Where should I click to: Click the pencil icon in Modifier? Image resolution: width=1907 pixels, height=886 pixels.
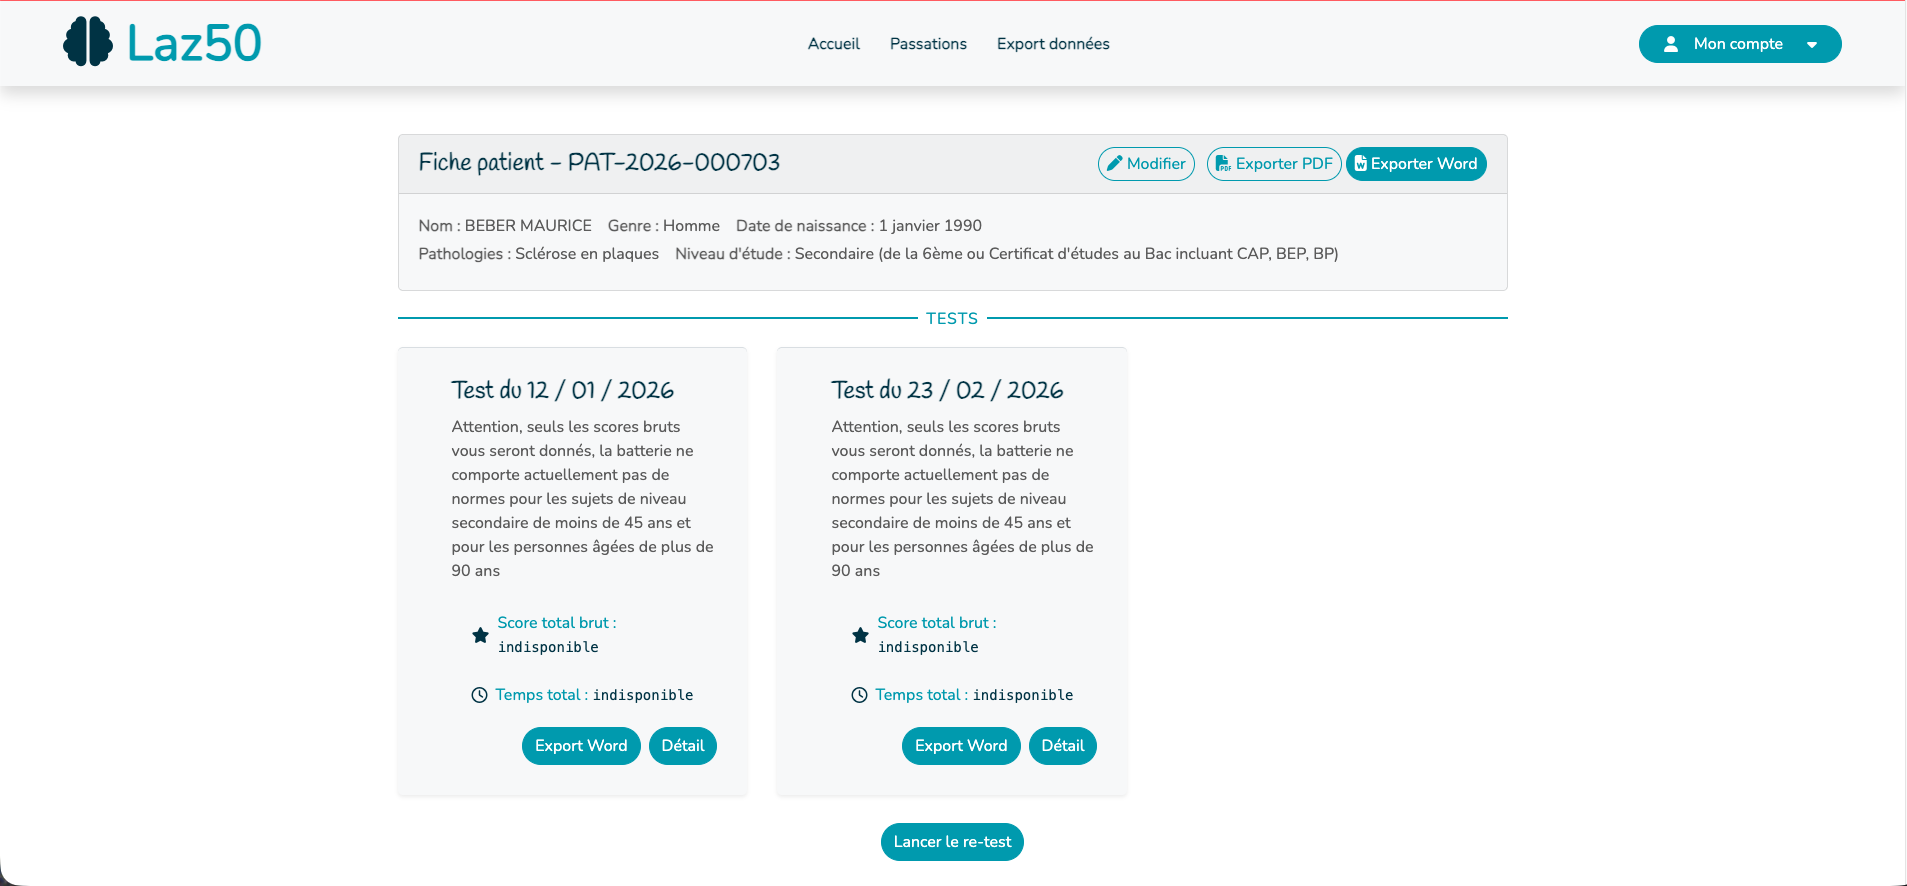click(1114, 163)
